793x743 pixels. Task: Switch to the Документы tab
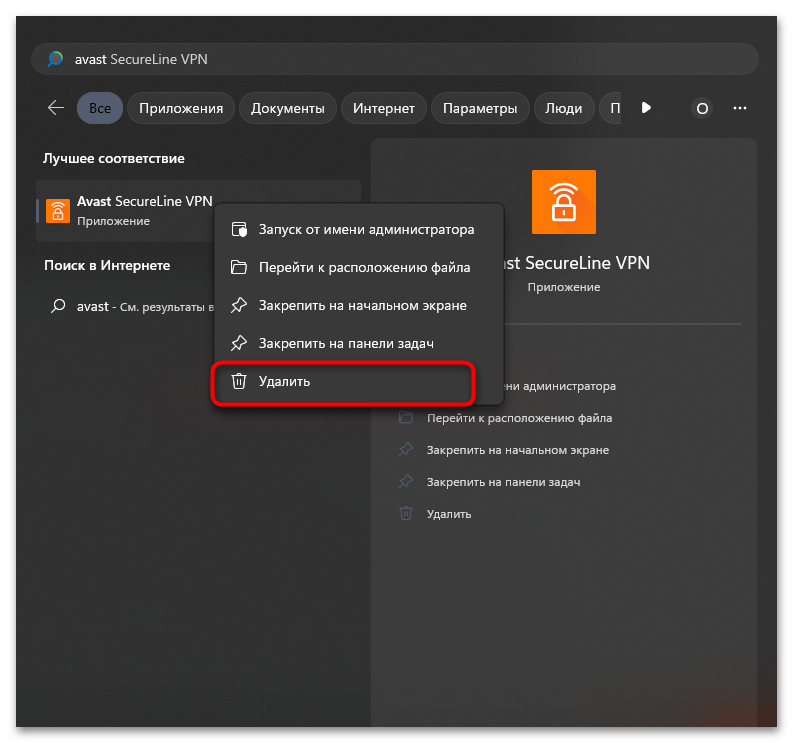click(x=288, y=108)
